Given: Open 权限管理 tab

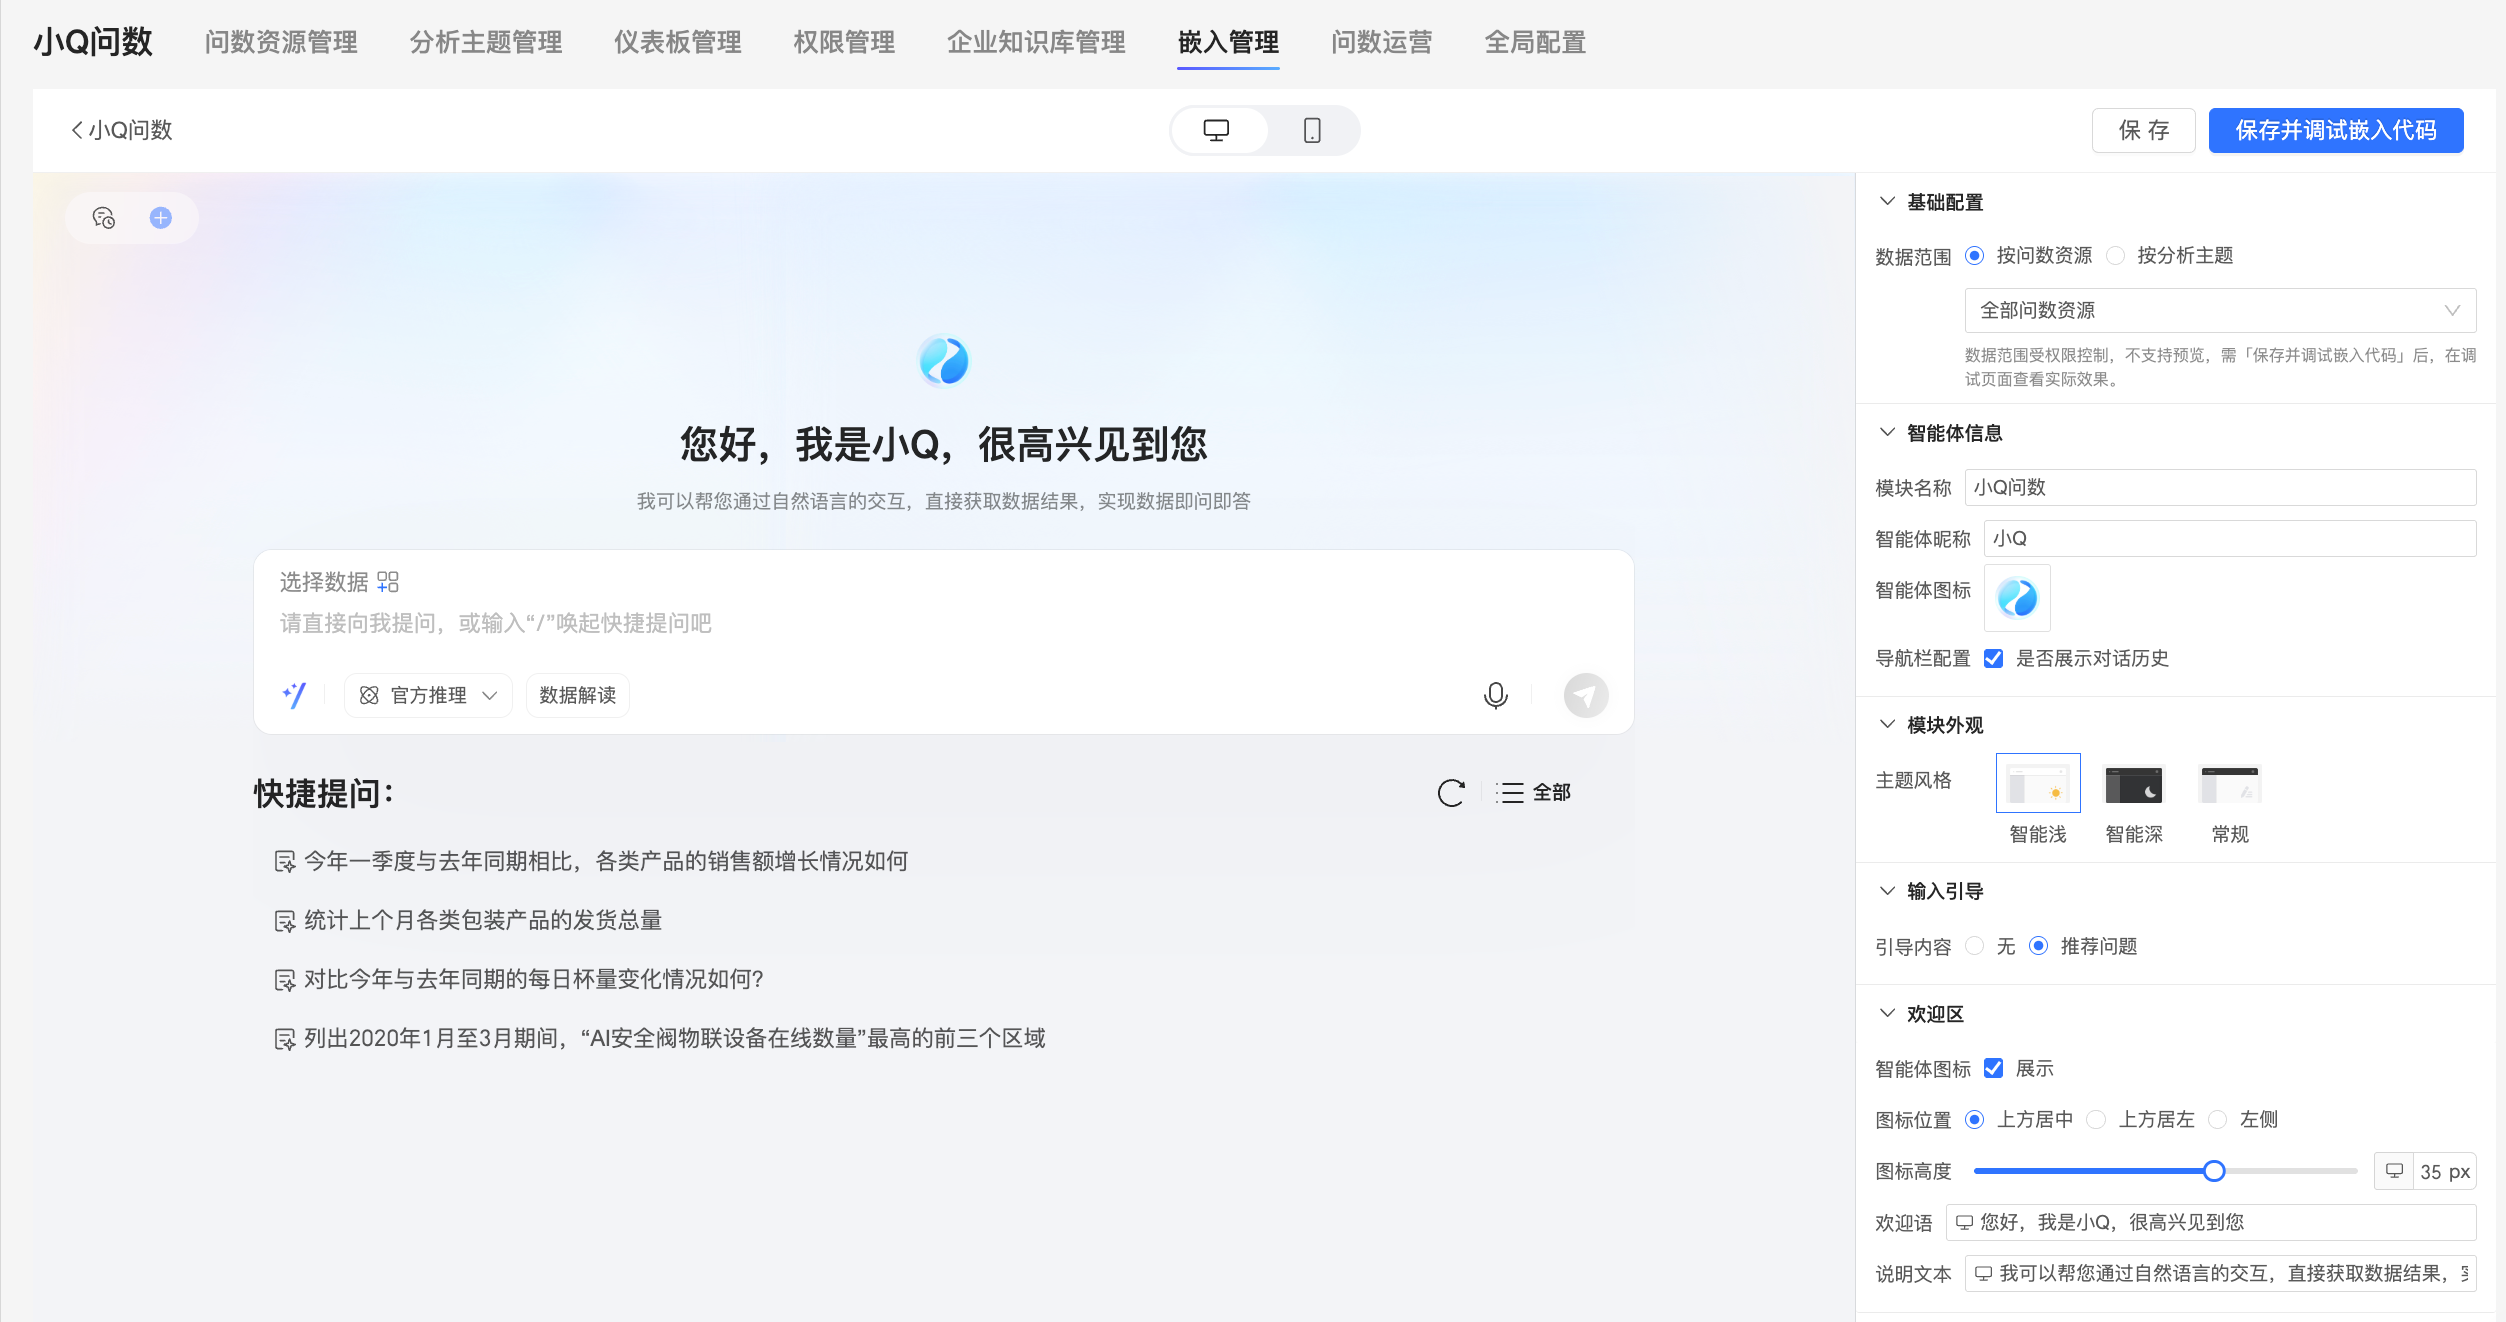Looking at the screenshot, I should click(x=844, y=42).
